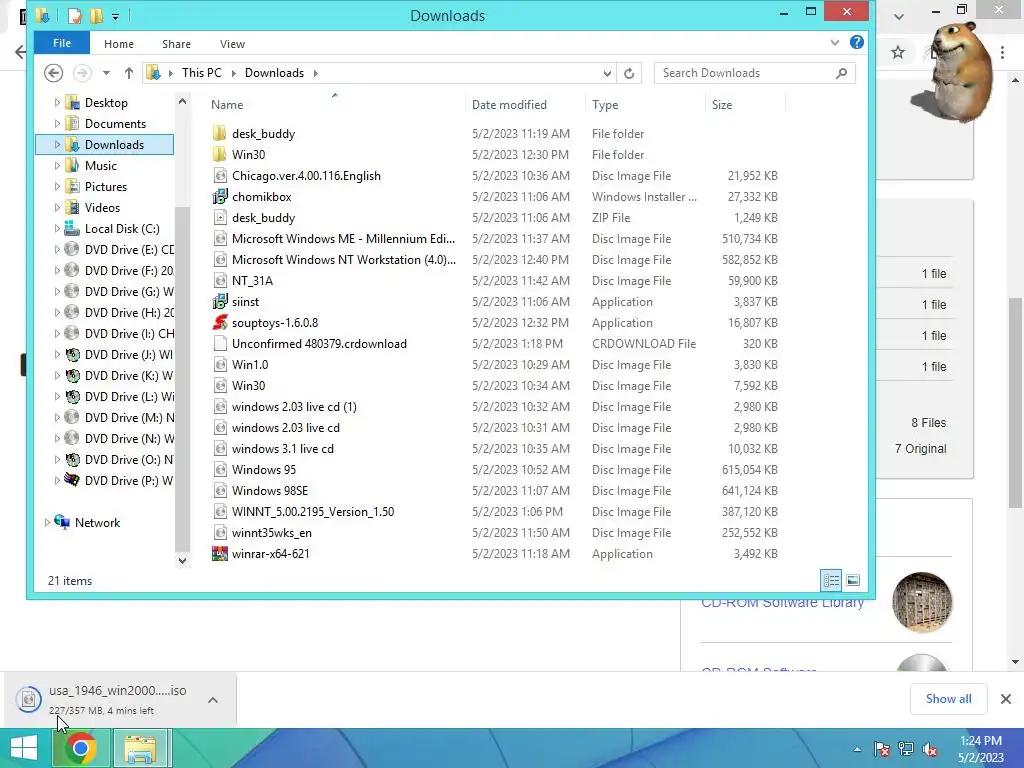1024x768 pixels.
Task: Select the souptoys-1.6.0.8 application icon
Action: click(x=220, y=323)
